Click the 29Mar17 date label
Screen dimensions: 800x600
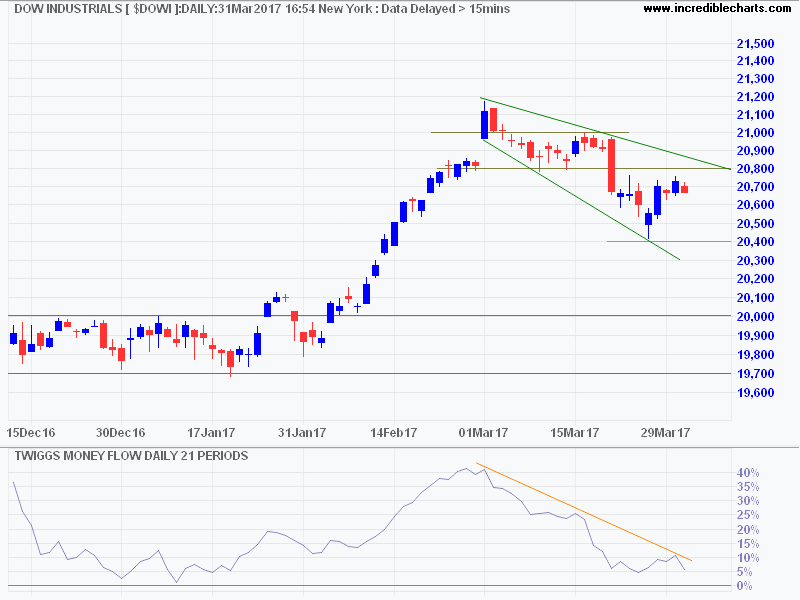click(x=665, y=433)
